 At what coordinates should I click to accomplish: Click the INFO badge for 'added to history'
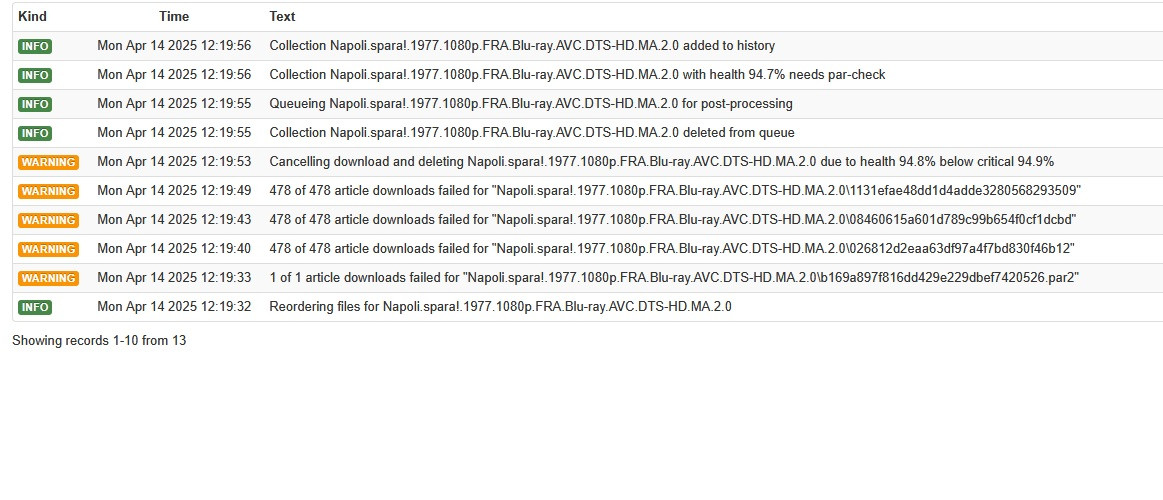[x=35, y=46]
